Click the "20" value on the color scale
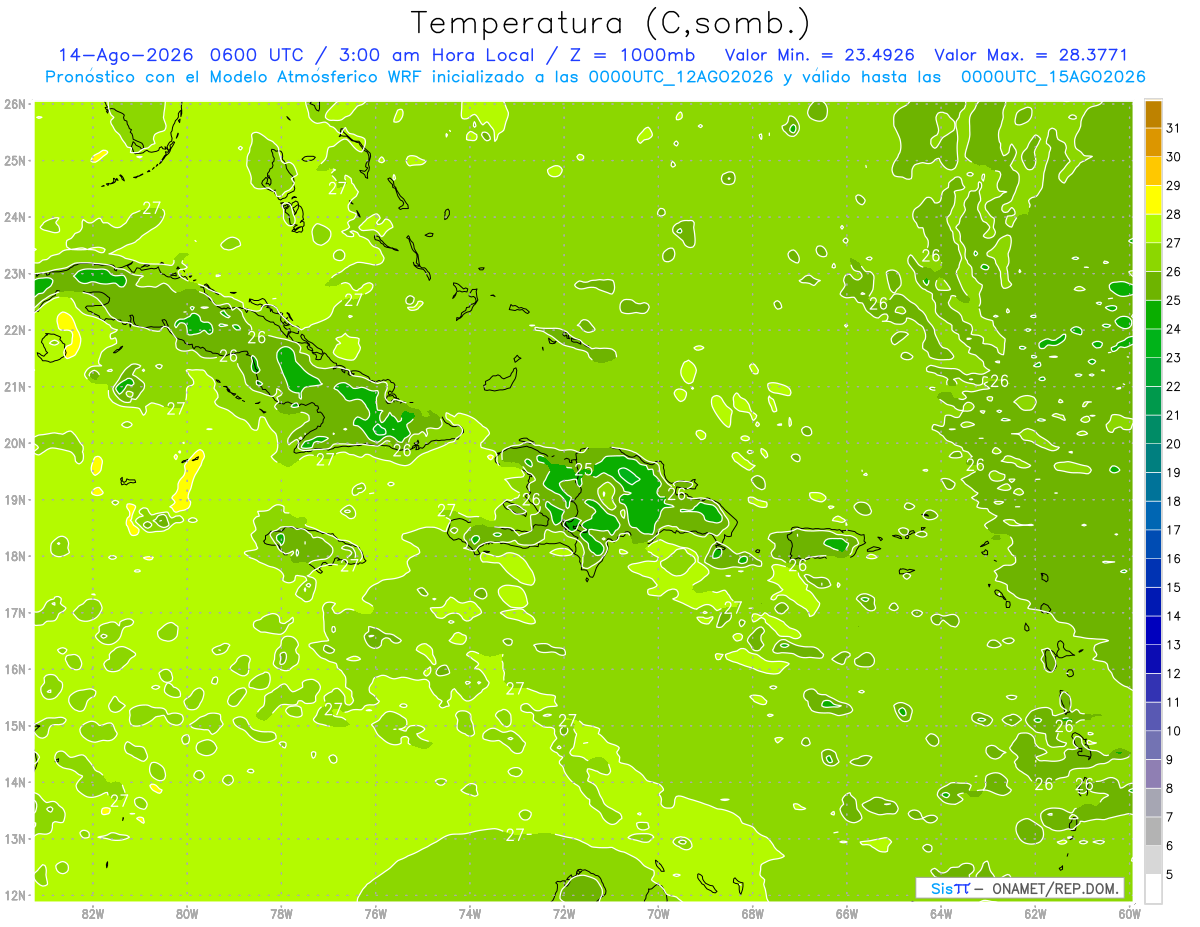Viewport: 1200px width, 927px height. pos(1173,444)
